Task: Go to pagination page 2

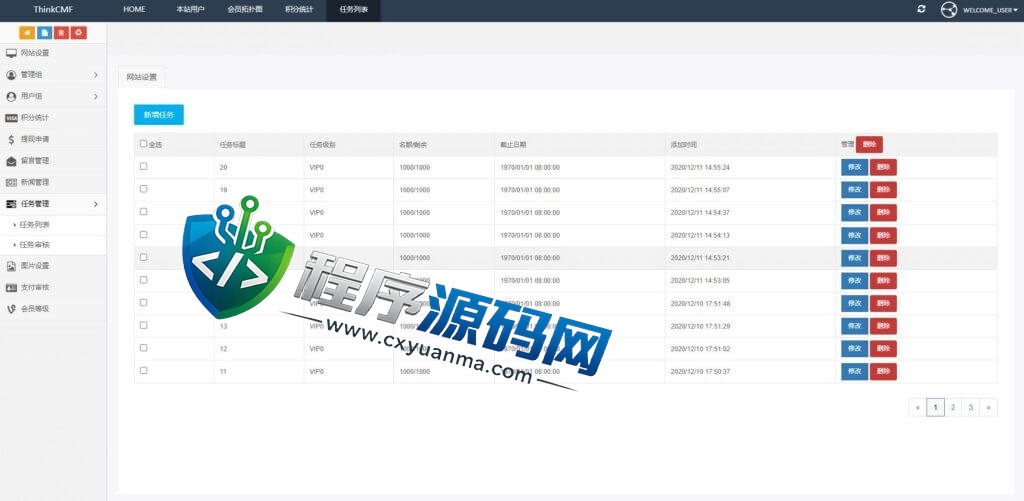Action: pos(953,408)
